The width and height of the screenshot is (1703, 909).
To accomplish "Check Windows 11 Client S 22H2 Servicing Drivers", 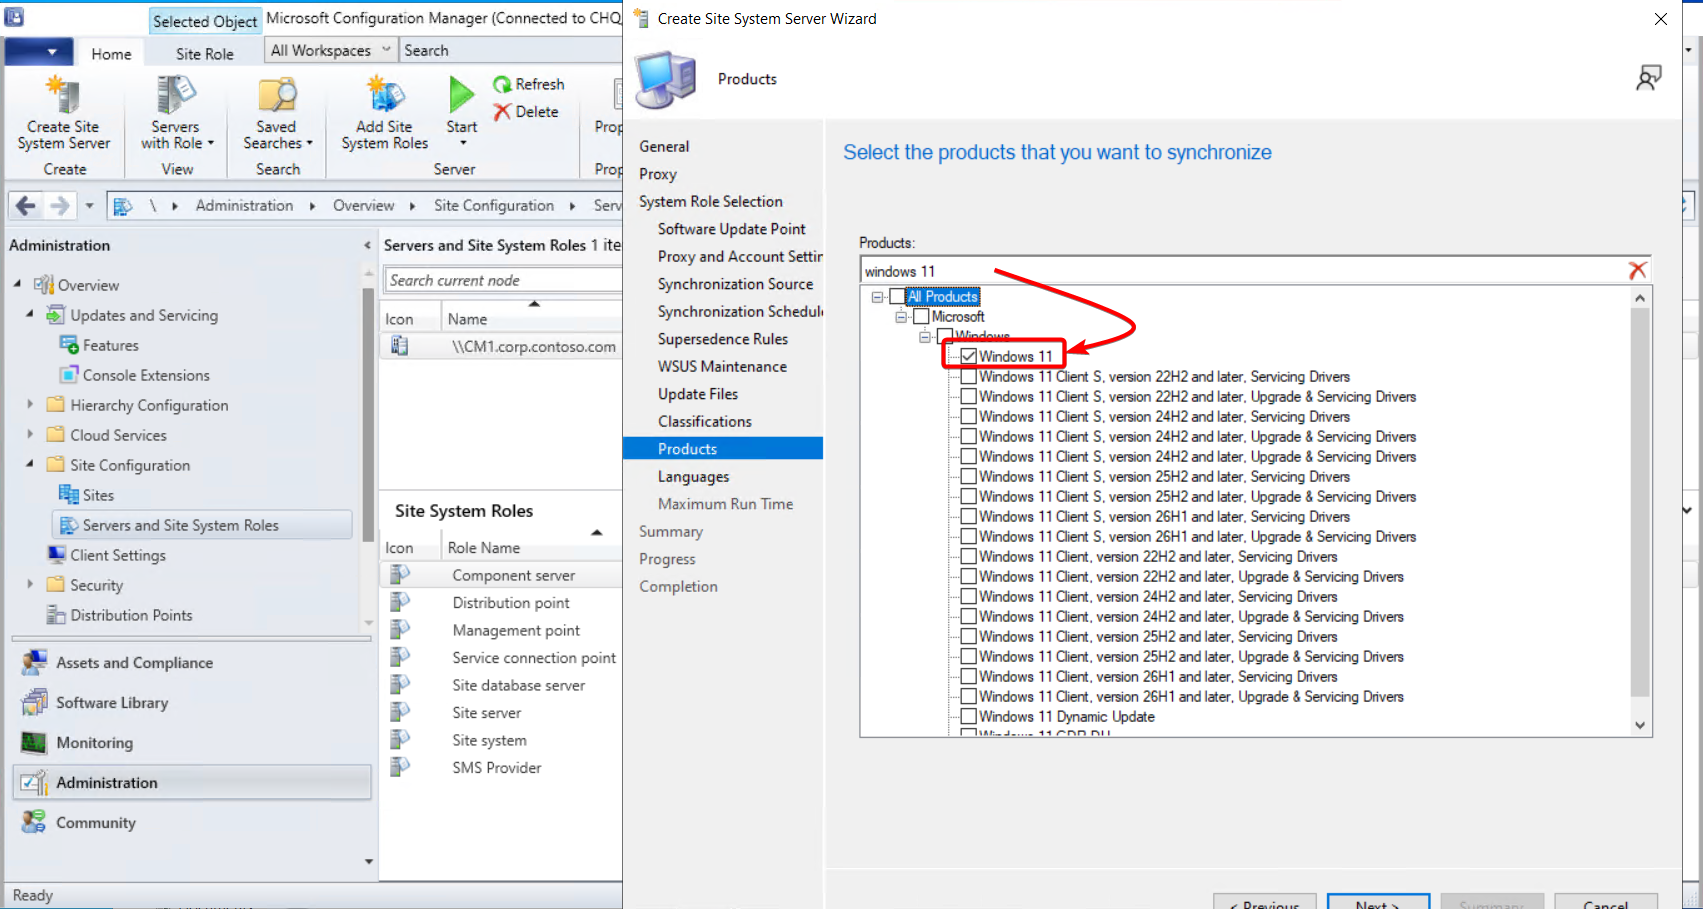I will pos(969,376).
